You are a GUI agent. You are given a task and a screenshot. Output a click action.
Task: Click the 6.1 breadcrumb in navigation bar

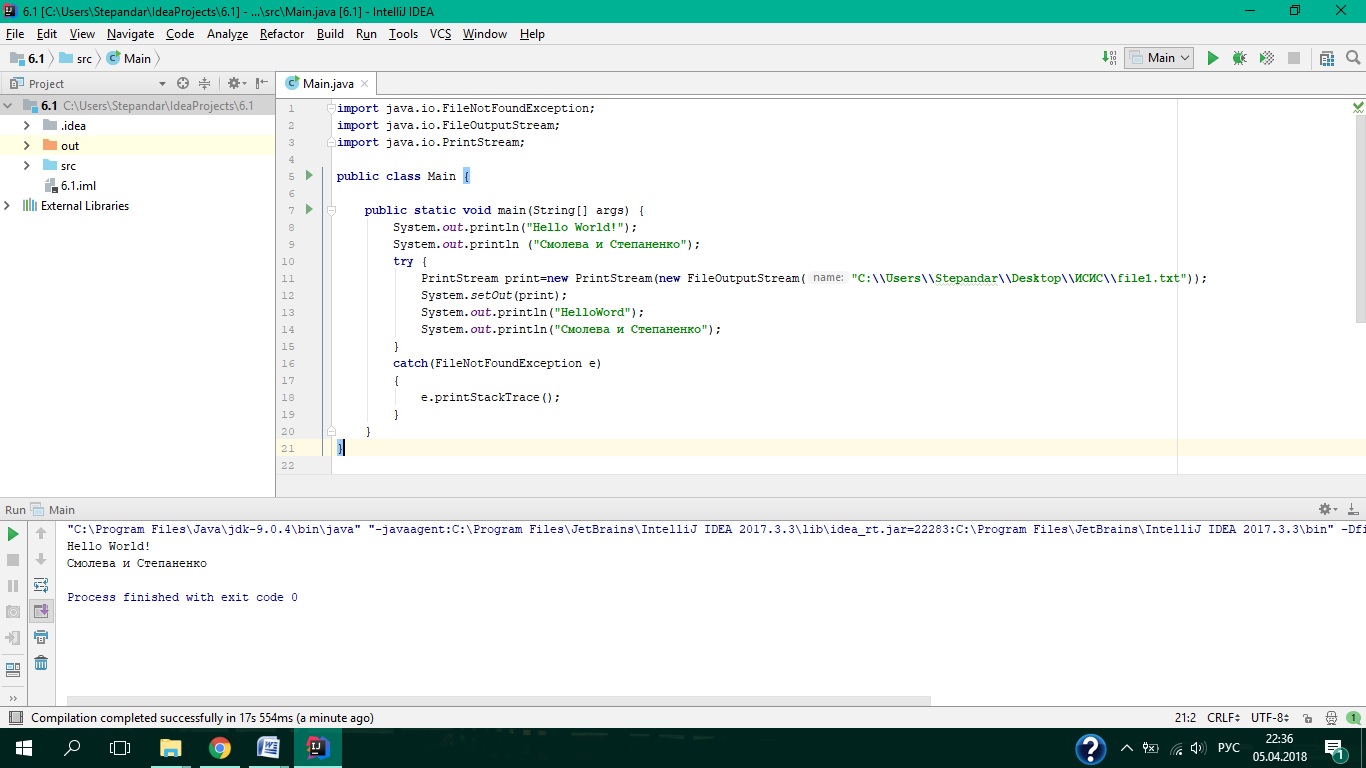28,58
